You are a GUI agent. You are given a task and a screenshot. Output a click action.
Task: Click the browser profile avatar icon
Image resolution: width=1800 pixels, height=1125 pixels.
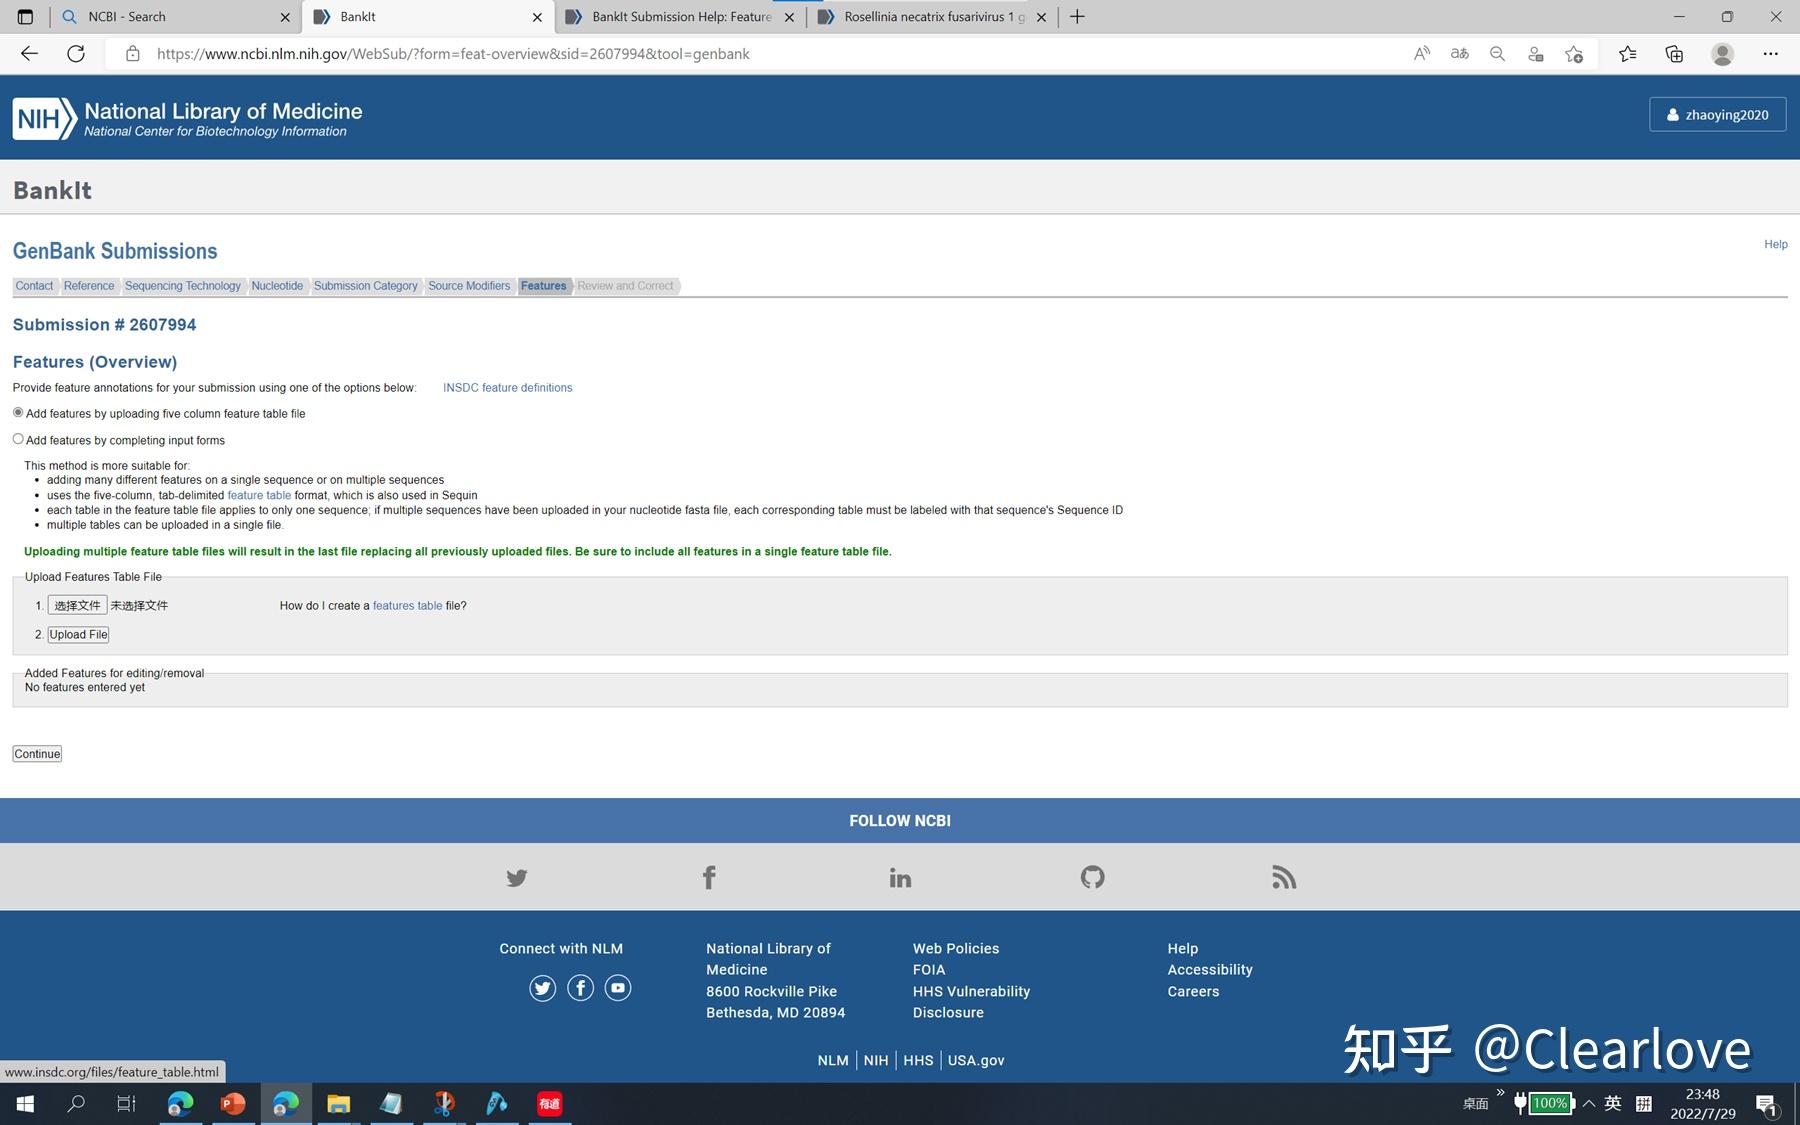pyautogui.click(x=1722, y=53)
